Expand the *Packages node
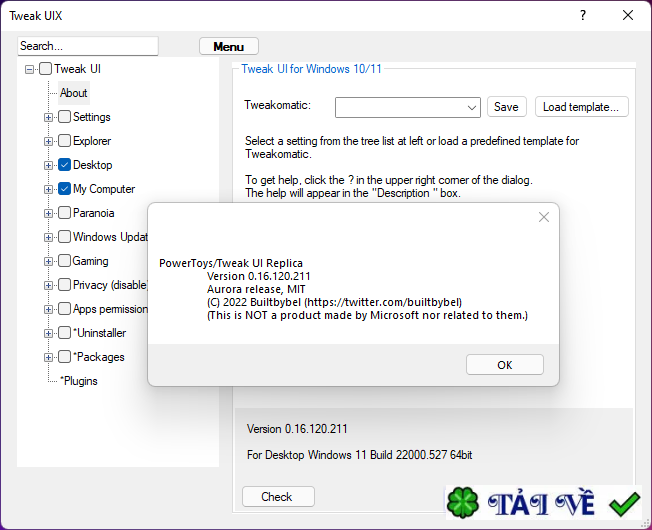This screenshot has width=652, height=530. pyautogui.click(x=48, y=358)
